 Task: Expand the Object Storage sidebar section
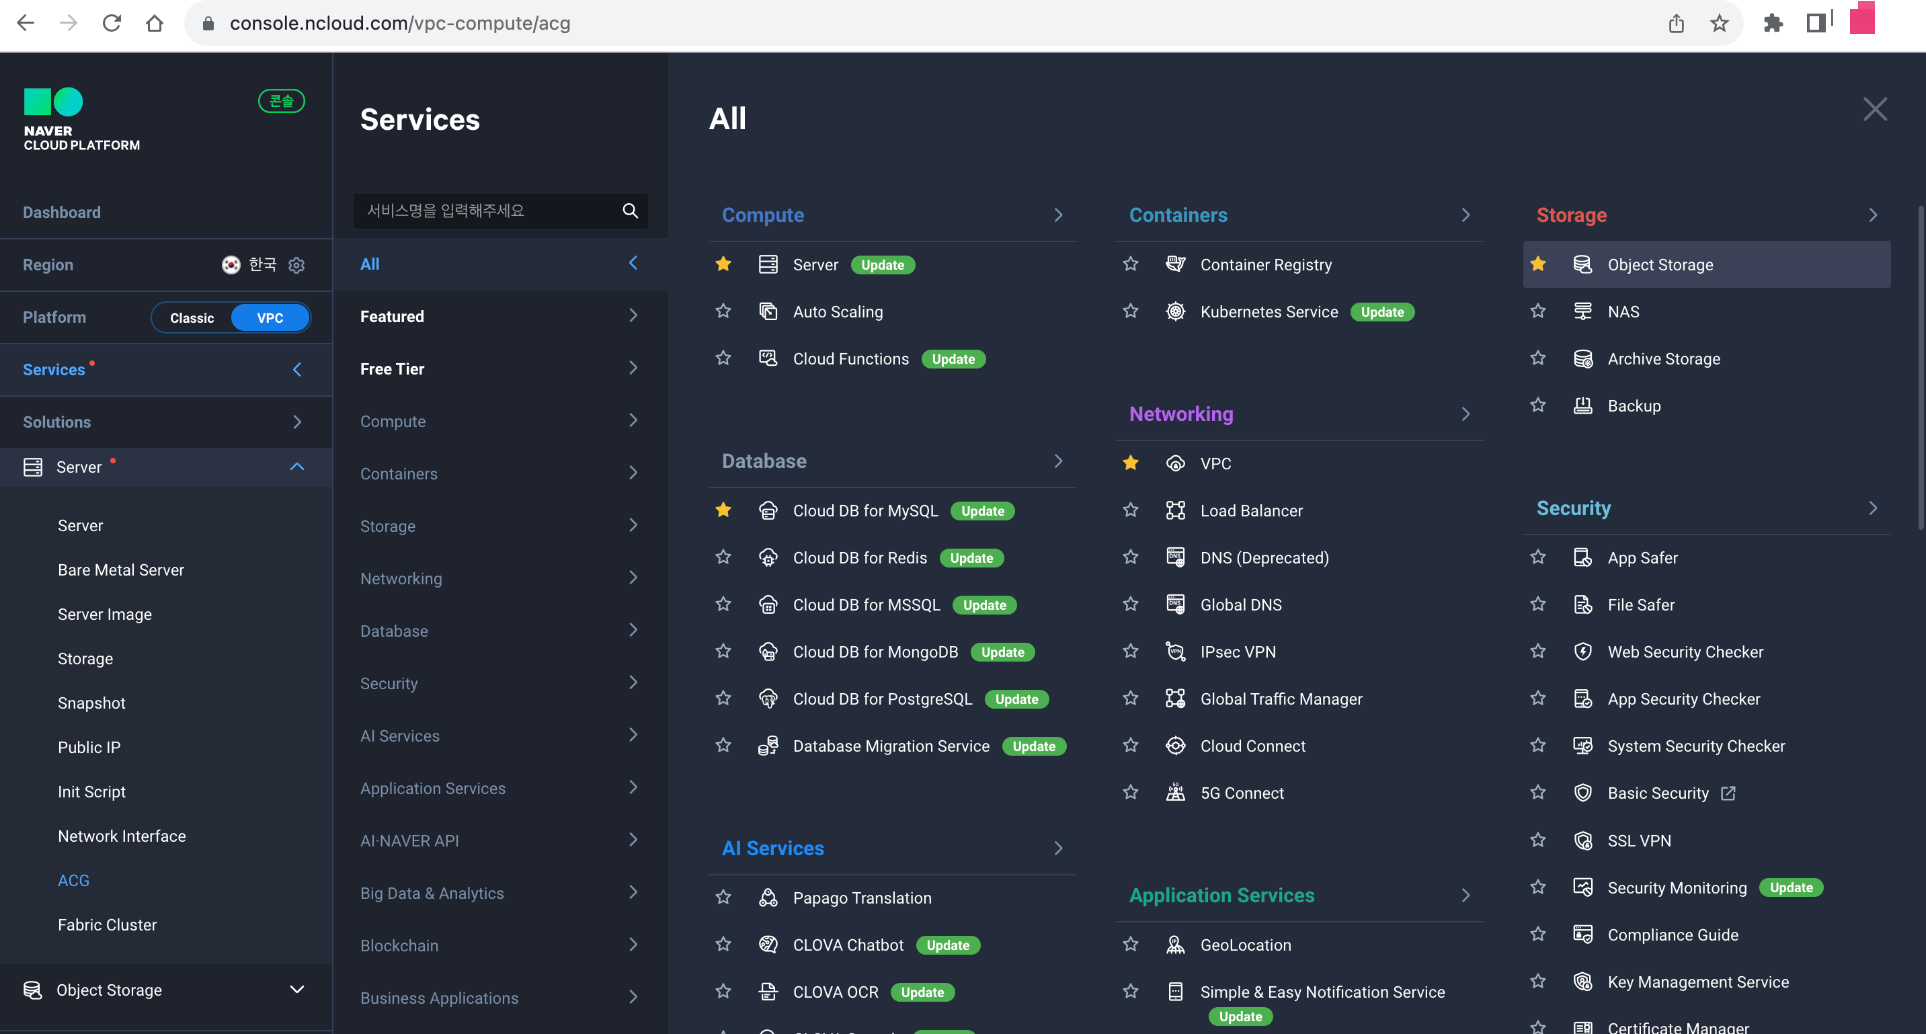pos(297,990)
